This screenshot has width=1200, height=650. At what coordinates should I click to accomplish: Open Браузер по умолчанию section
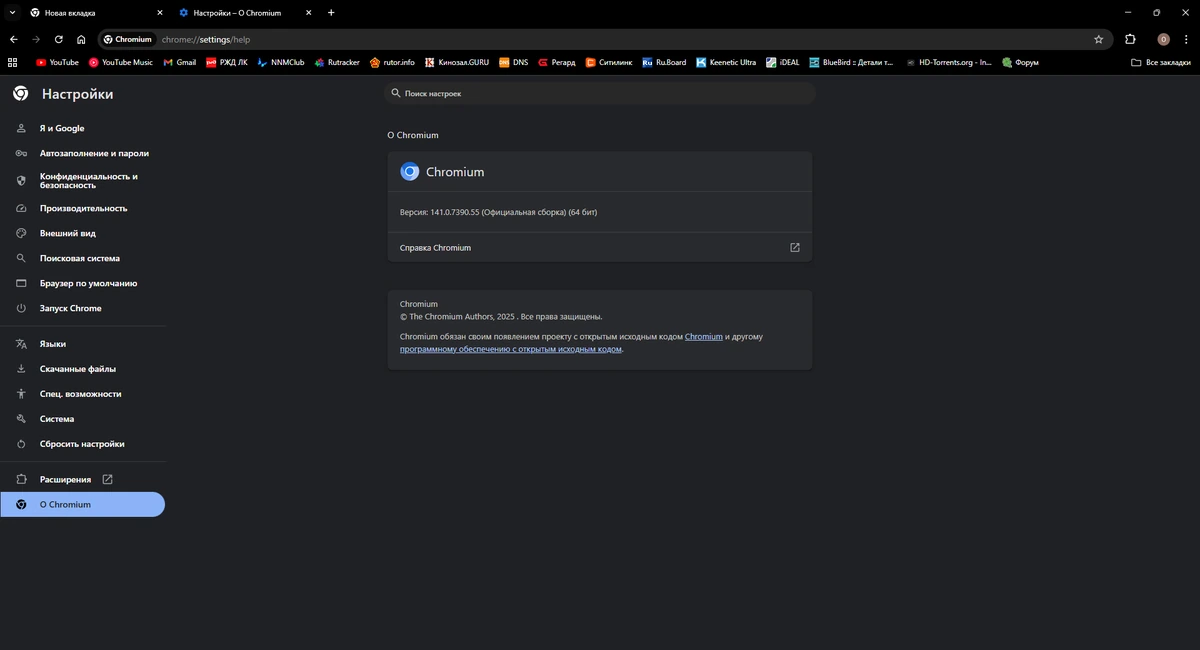[x=83, y=283]
